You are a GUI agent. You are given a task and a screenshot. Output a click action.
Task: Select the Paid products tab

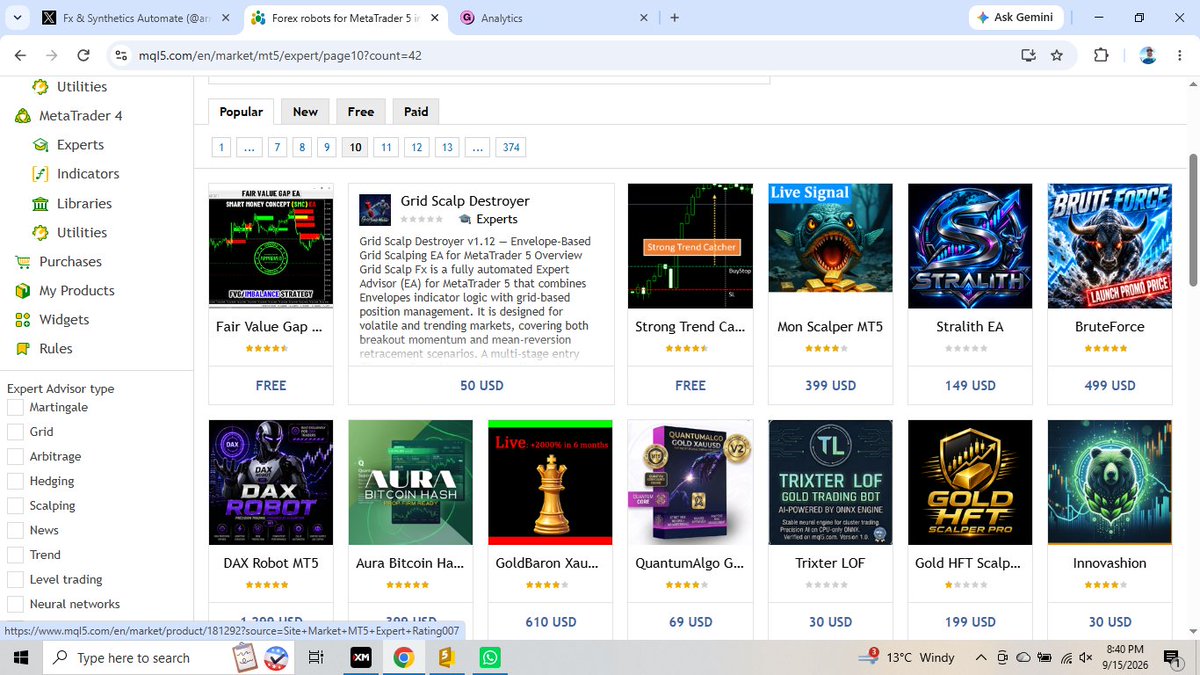pyautogui.click(x=416, y=112)
